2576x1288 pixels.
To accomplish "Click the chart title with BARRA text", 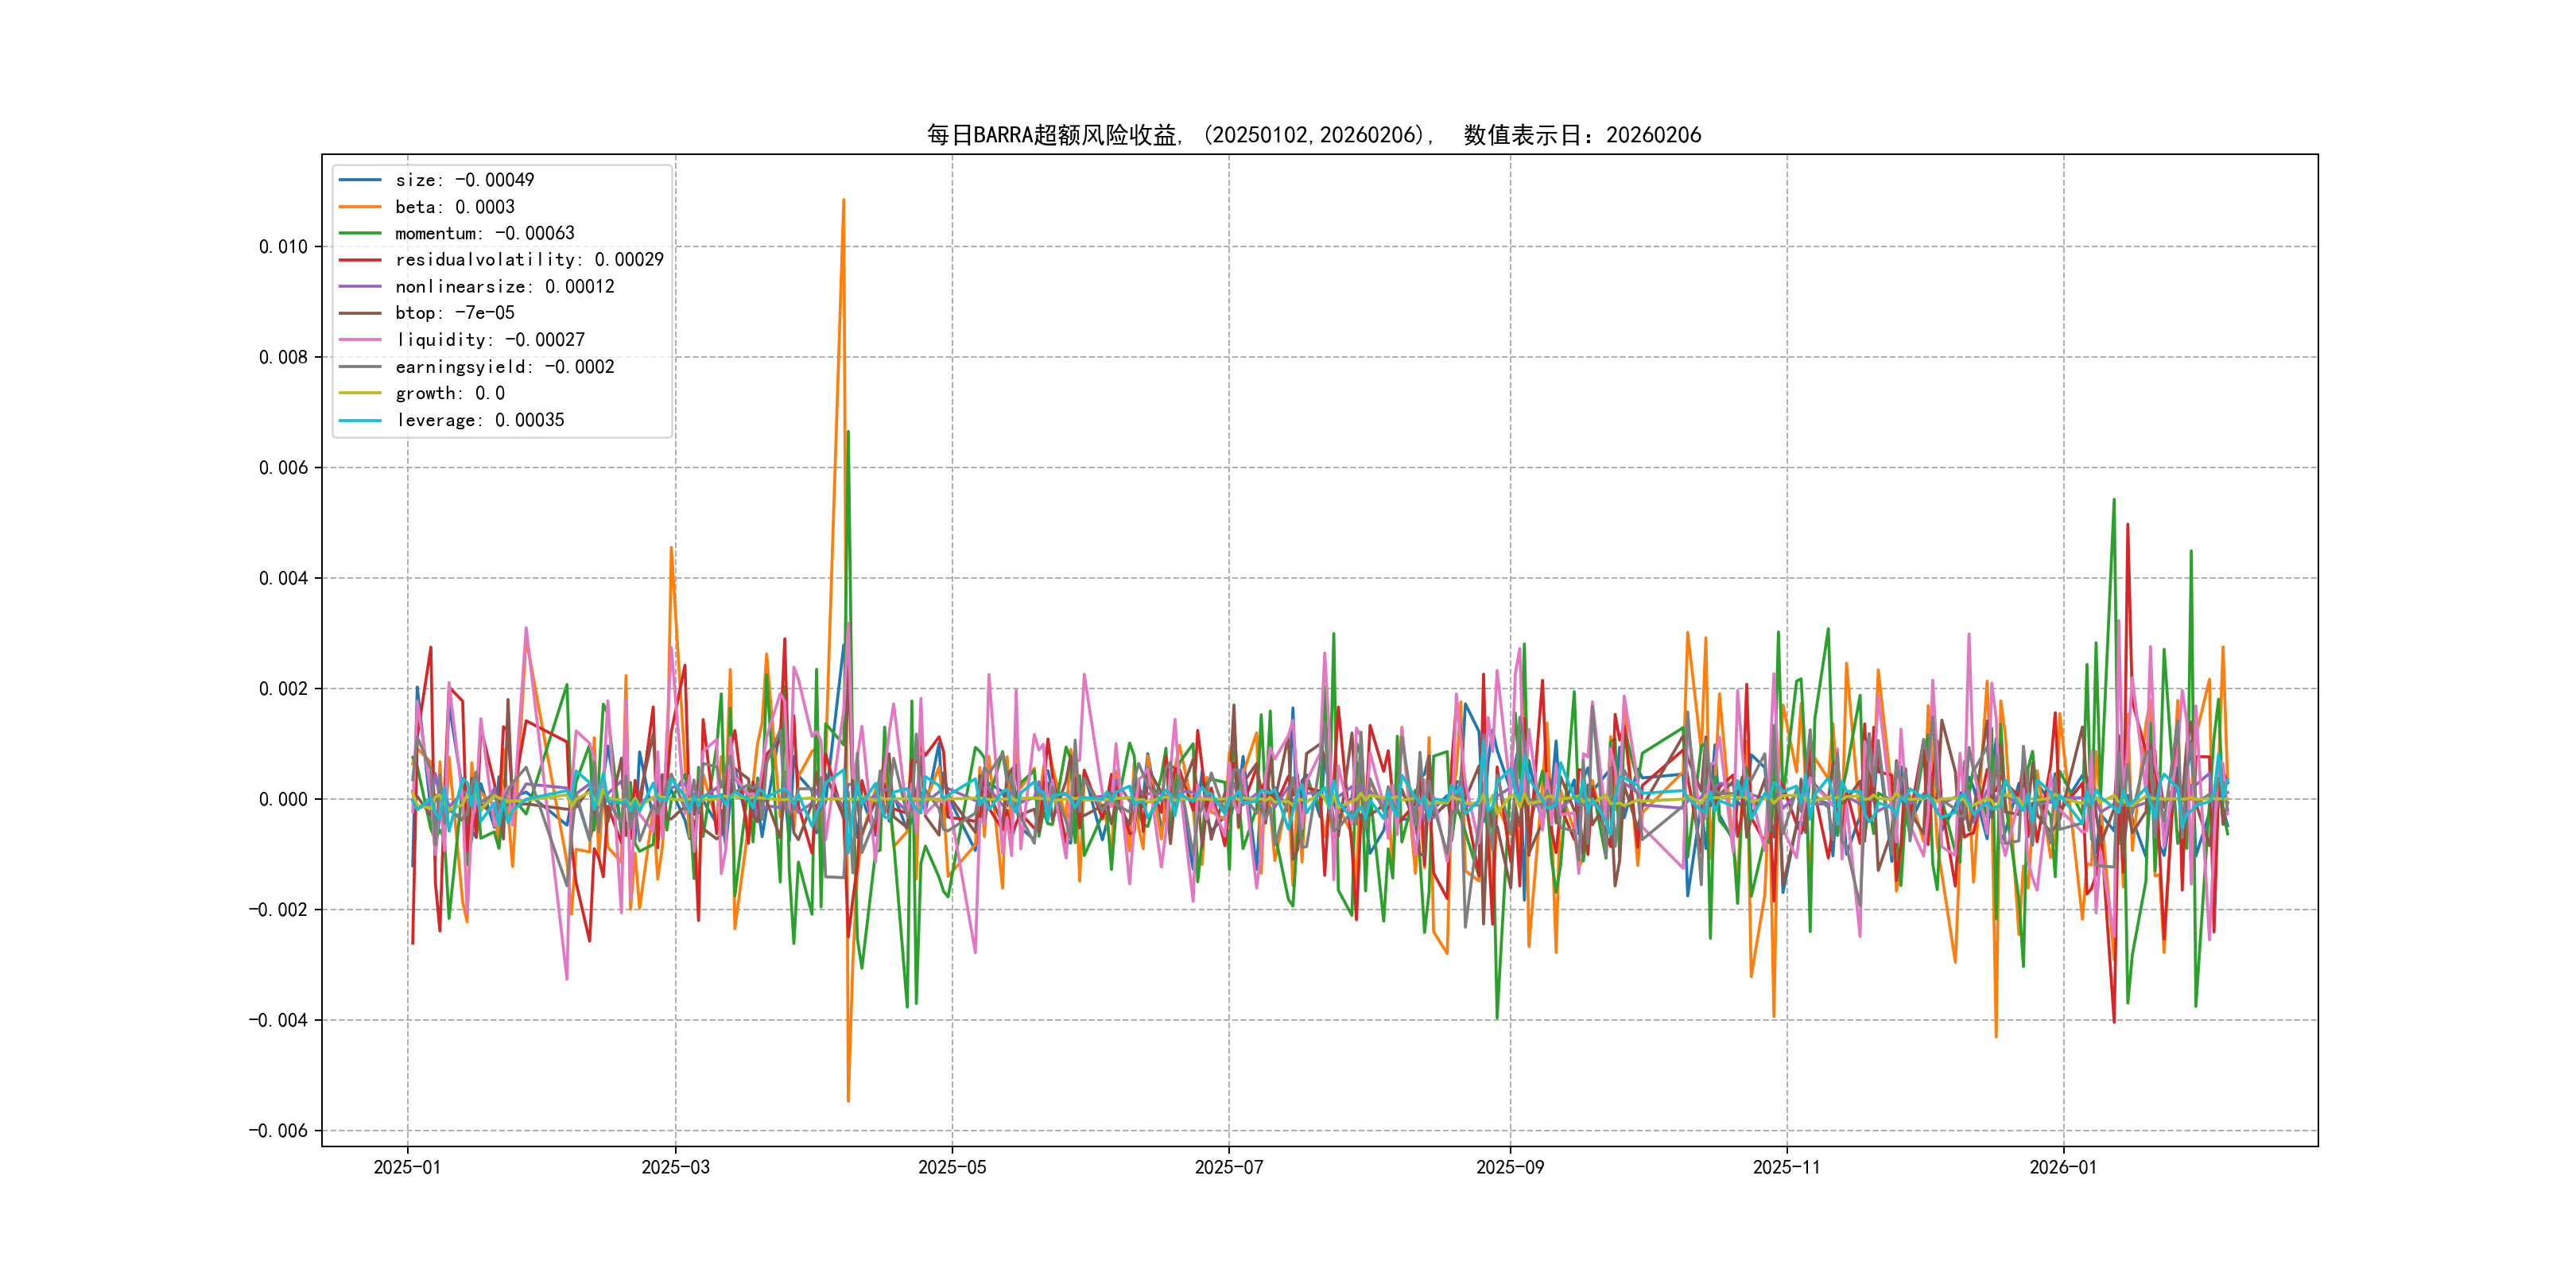I will [1313, 135].
